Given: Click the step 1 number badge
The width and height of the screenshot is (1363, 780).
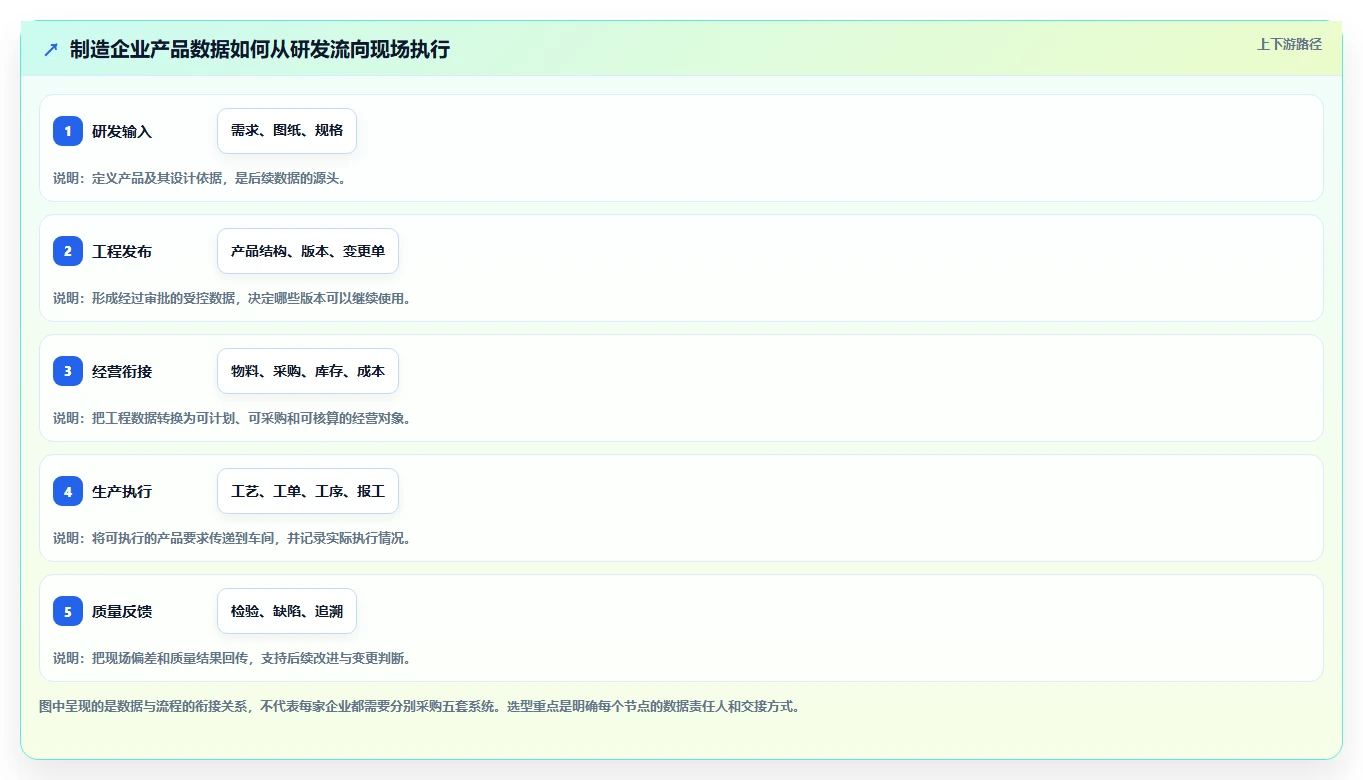Looking at the screenshot, I should coord(68,131).
